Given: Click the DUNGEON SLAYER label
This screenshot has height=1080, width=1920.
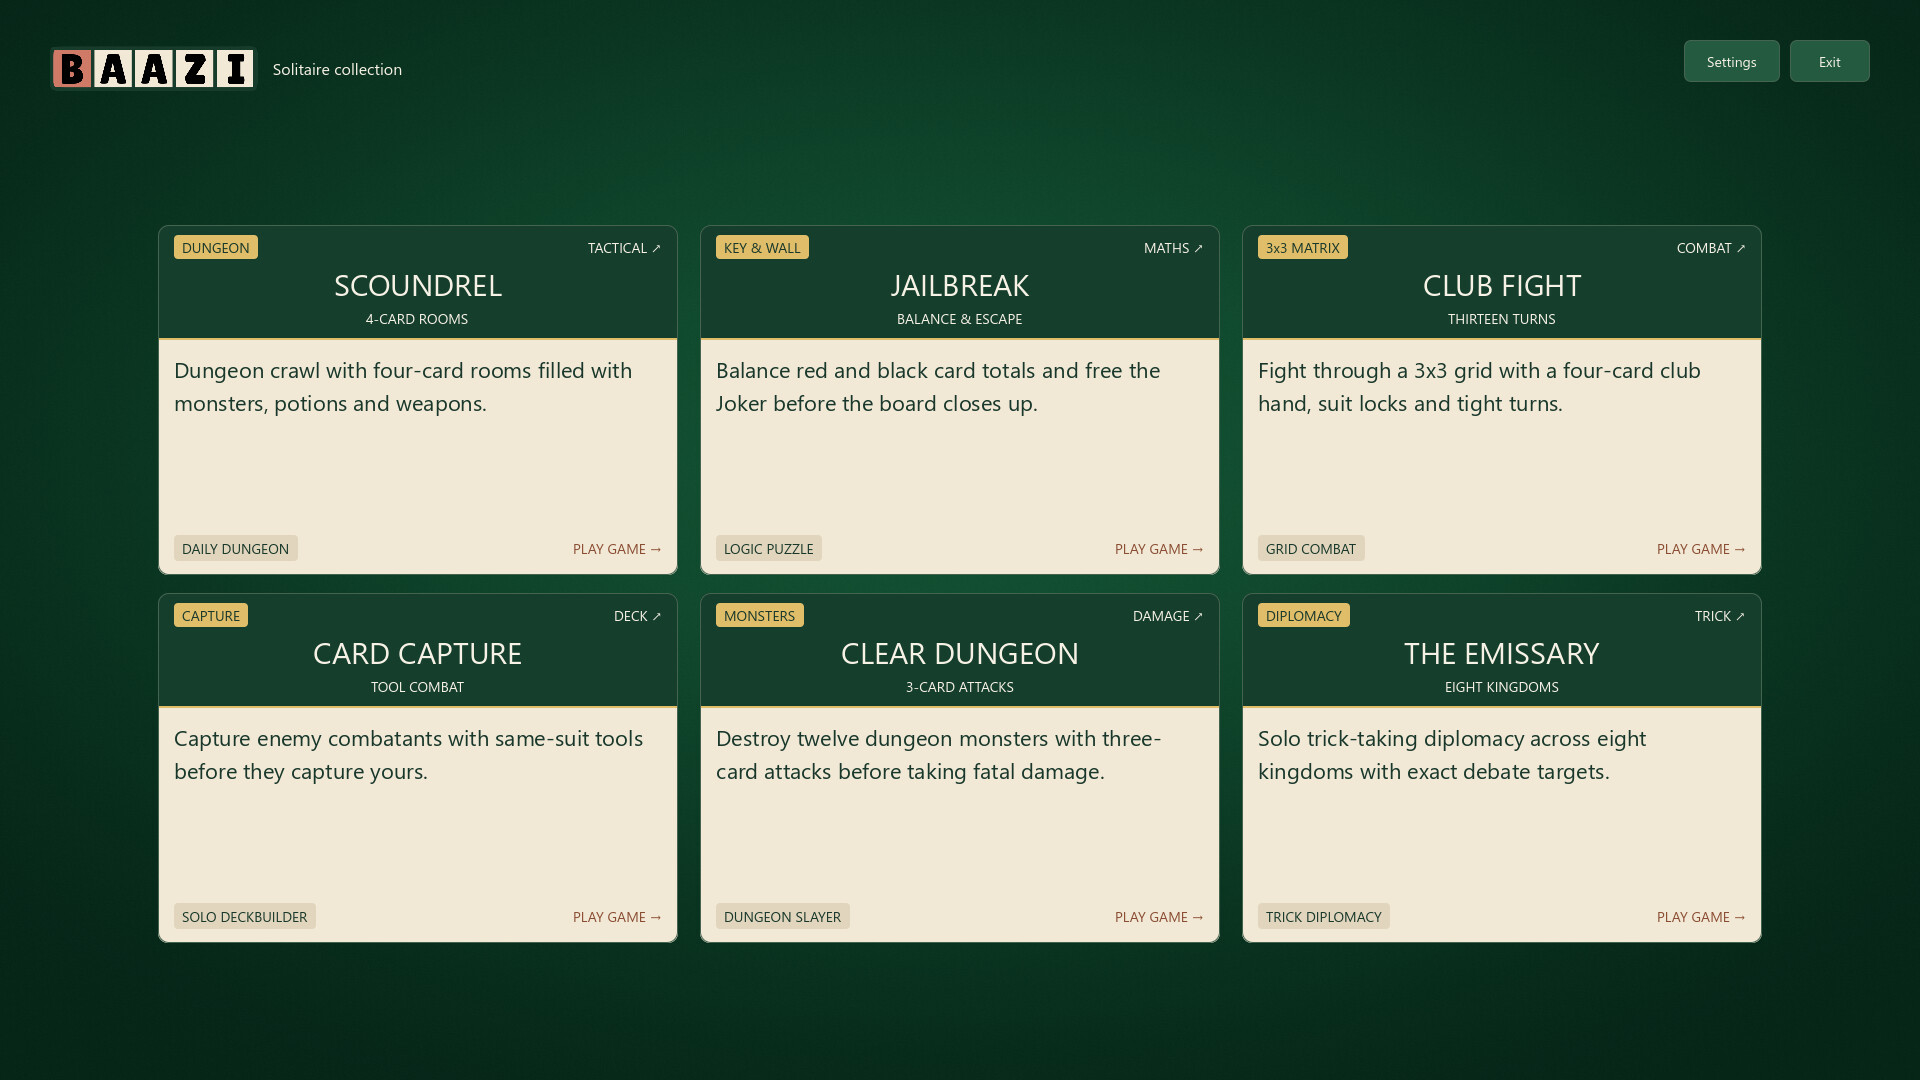Looking at the screenshot, I should 783,916.
